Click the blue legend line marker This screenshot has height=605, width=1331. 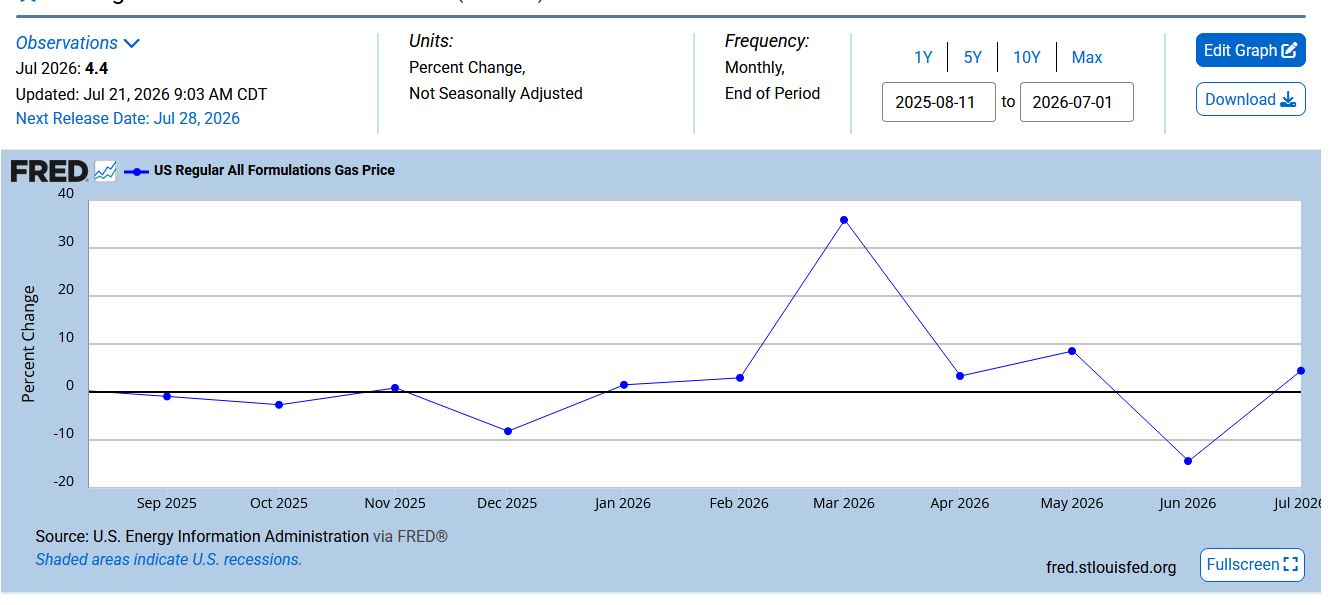[x=136, y=171]
